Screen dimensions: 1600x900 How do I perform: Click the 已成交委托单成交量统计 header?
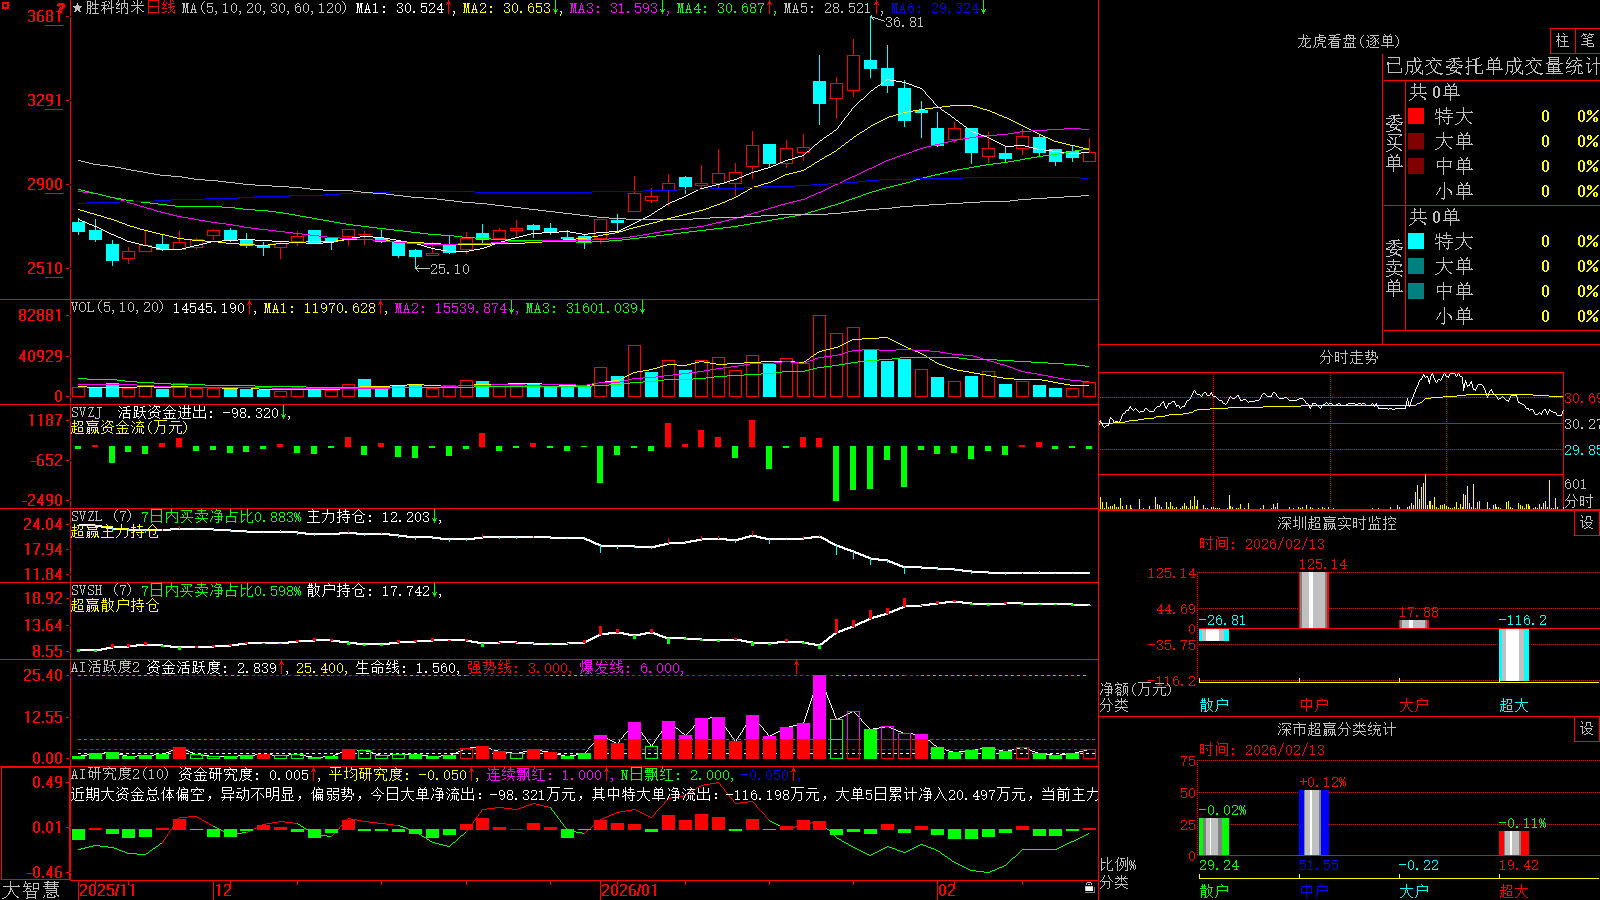tap(1492, 66)
